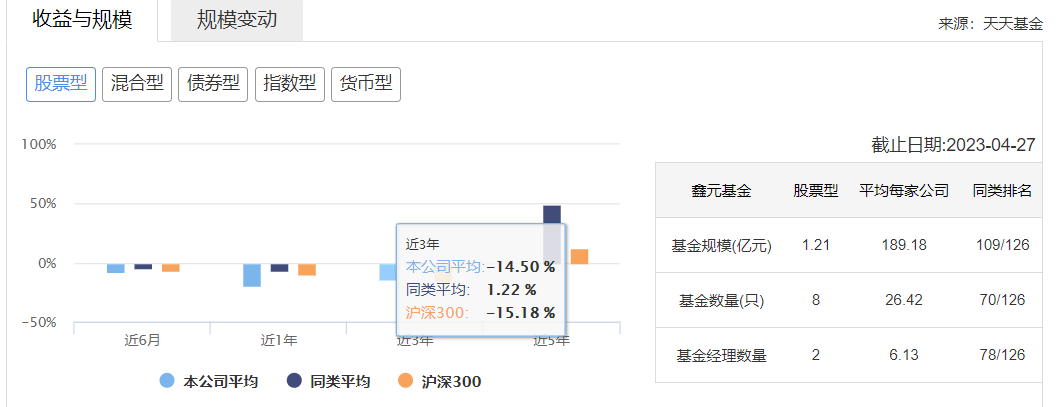Select the 收益与规模 tab
Image resolution: width=1057 pixels, height=407 pixels.
pos(82,20)
